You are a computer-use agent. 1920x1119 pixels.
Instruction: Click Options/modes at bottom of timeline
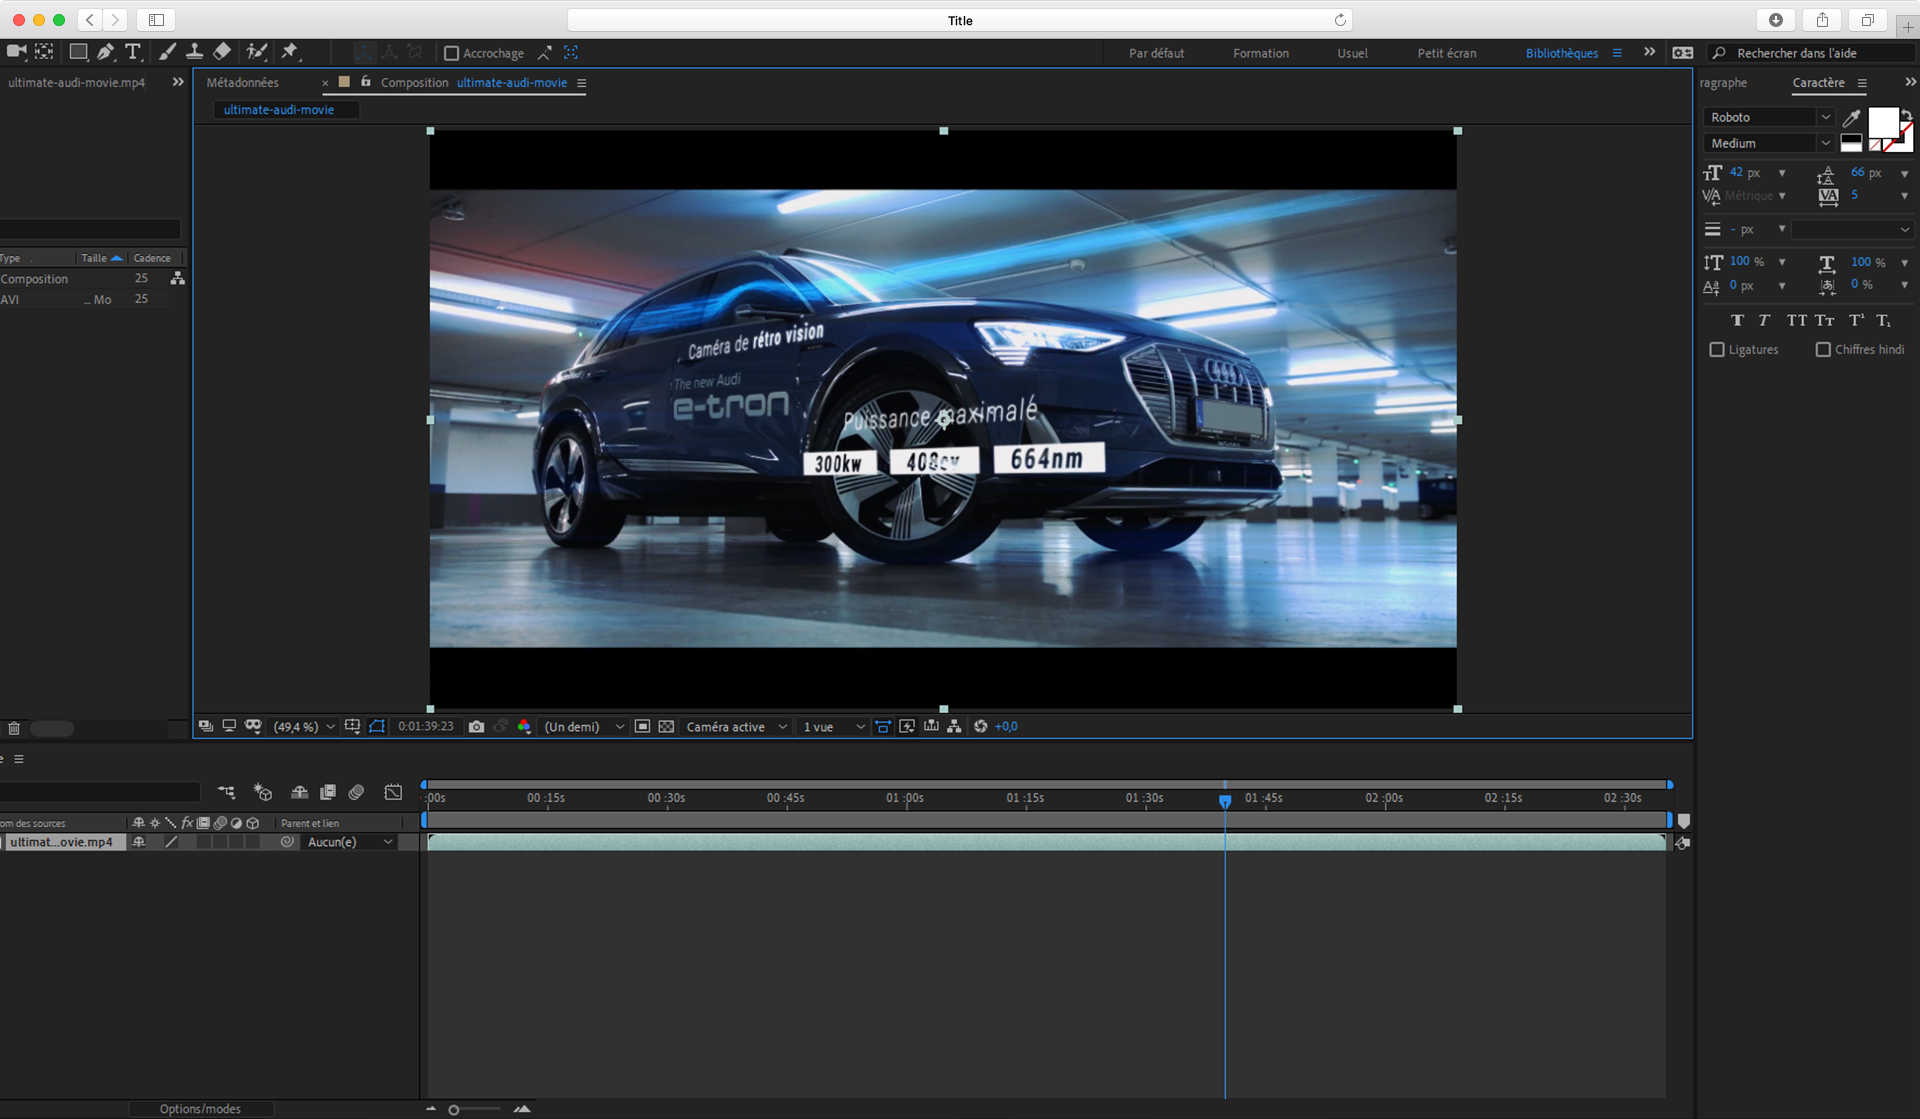[x=200, y=1109]
